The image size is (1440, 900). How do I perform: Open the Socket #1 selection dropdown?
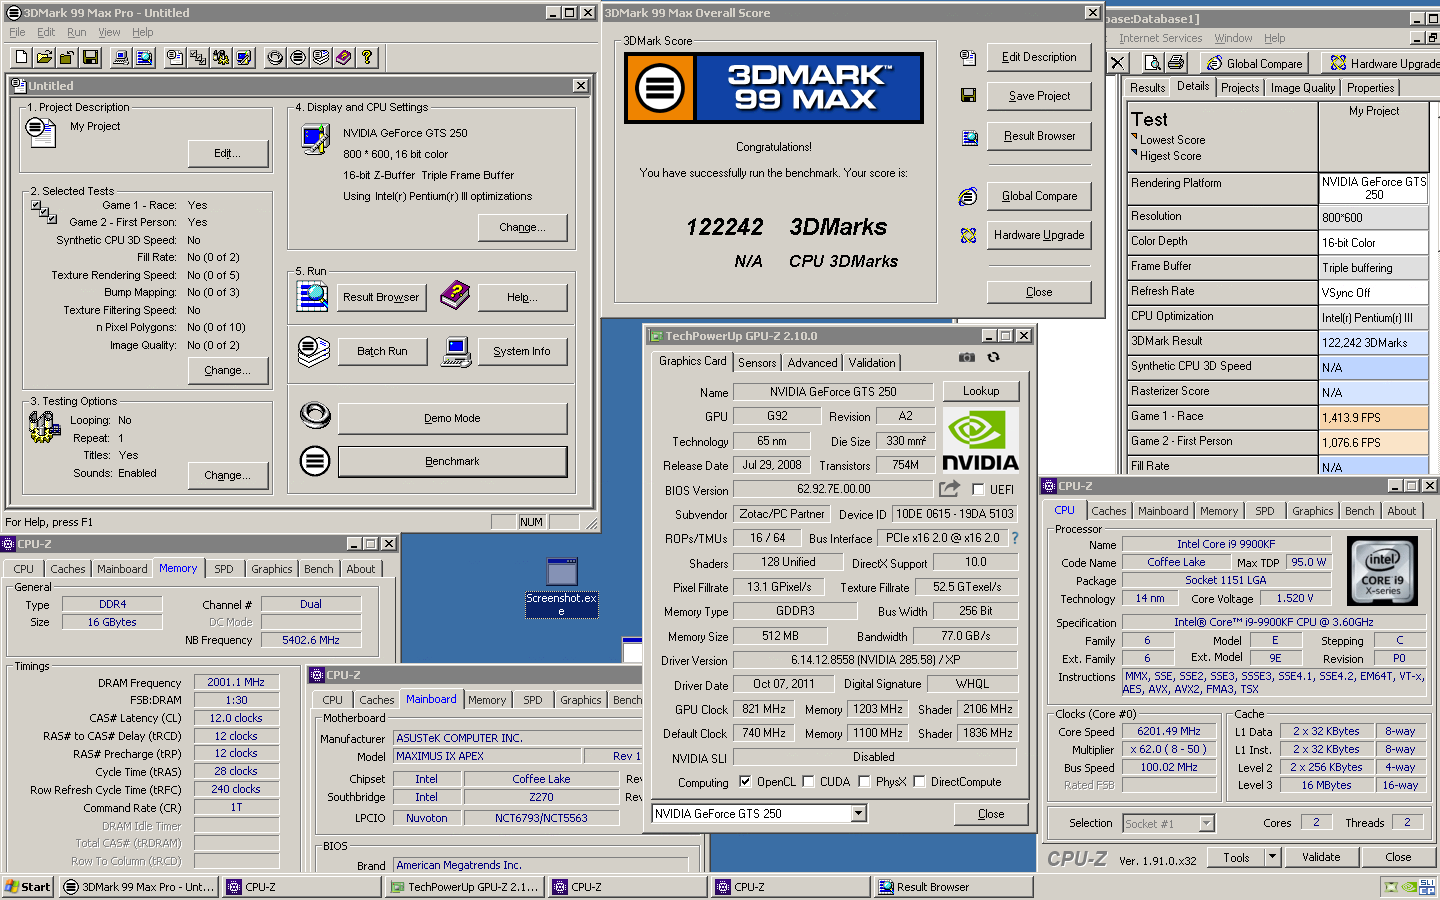1206,824
